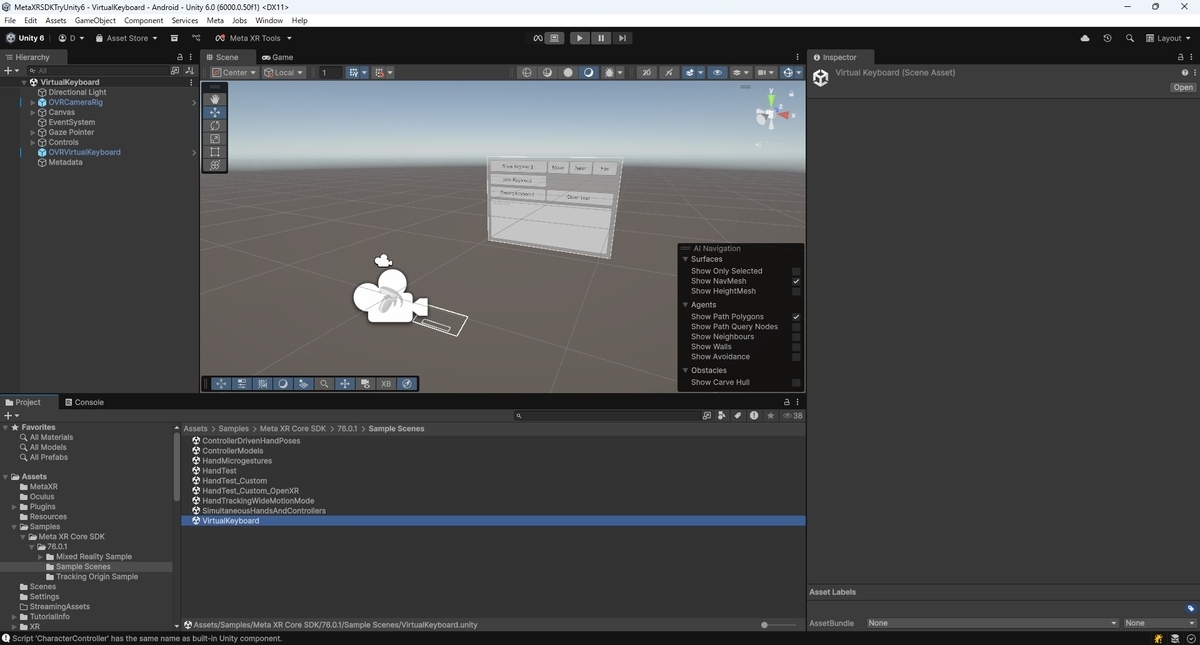Collapse the Agents section in AI Navigation
This screenshot has width=1200, height=645.
[x=686, y=305]
